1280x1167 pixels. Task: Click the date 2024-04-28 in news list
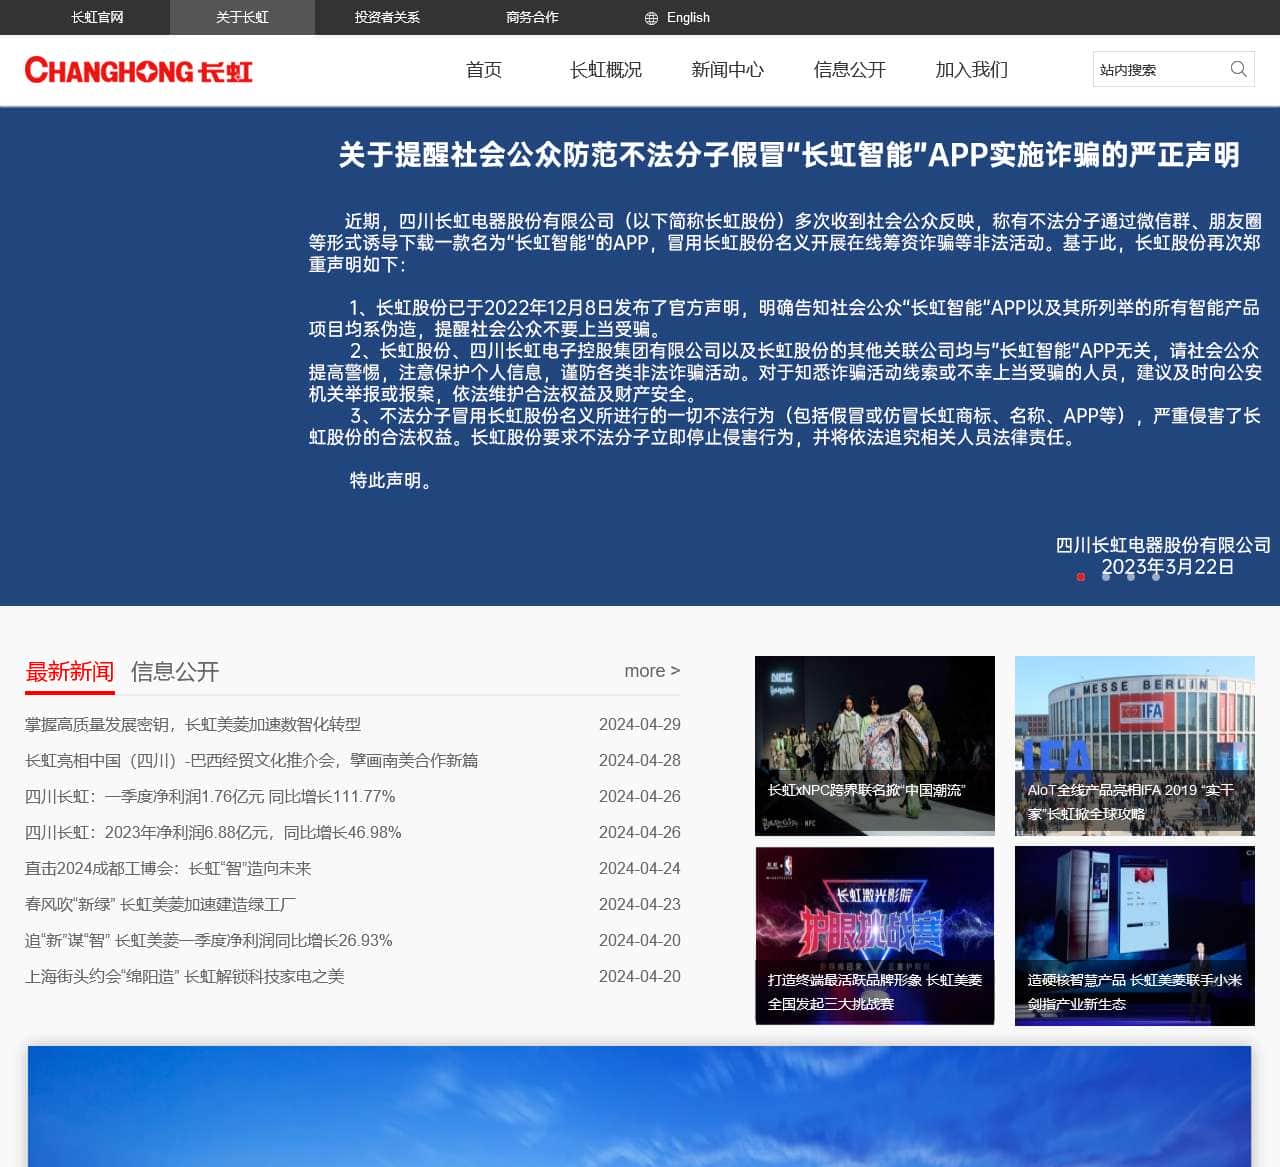pos(640,760)
